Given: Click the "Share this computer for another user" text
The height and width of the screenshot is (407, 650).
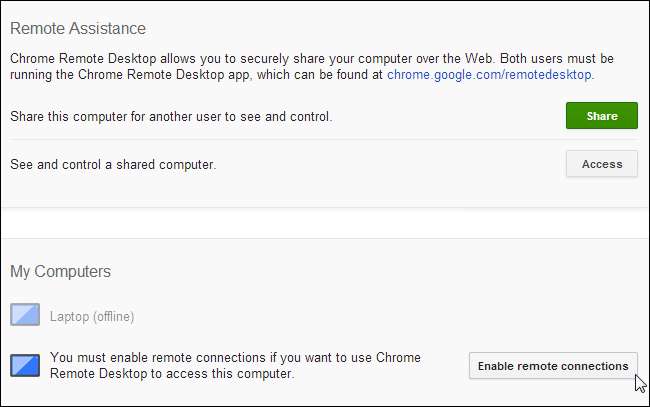Looking at the screenshot, I should (x=170, y=117).
